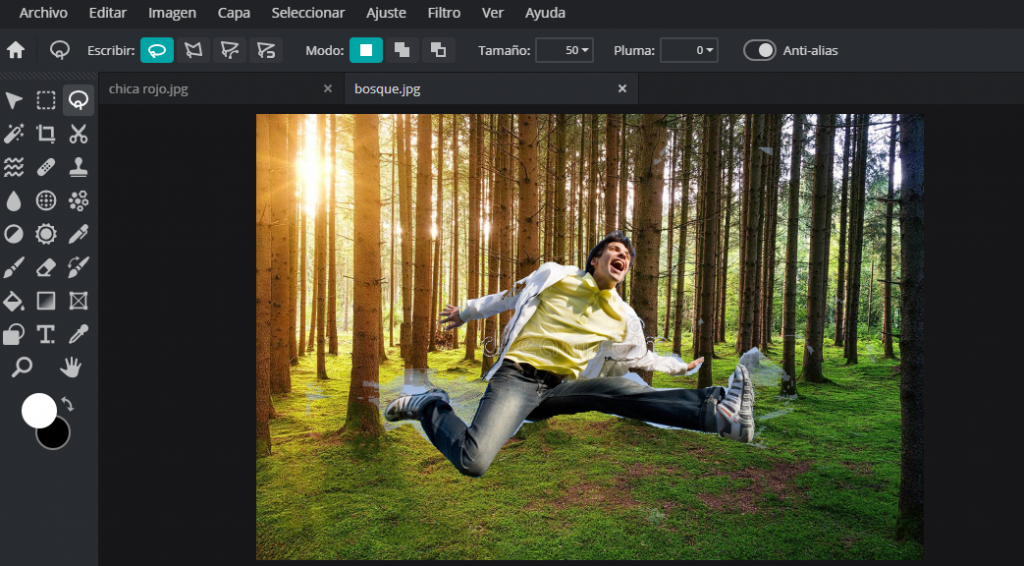The width and height of the screenshot is (1024, 566).
Task: Toggle the Anti-alias switch
Action: pyautogui.click(x=760, y=50)
